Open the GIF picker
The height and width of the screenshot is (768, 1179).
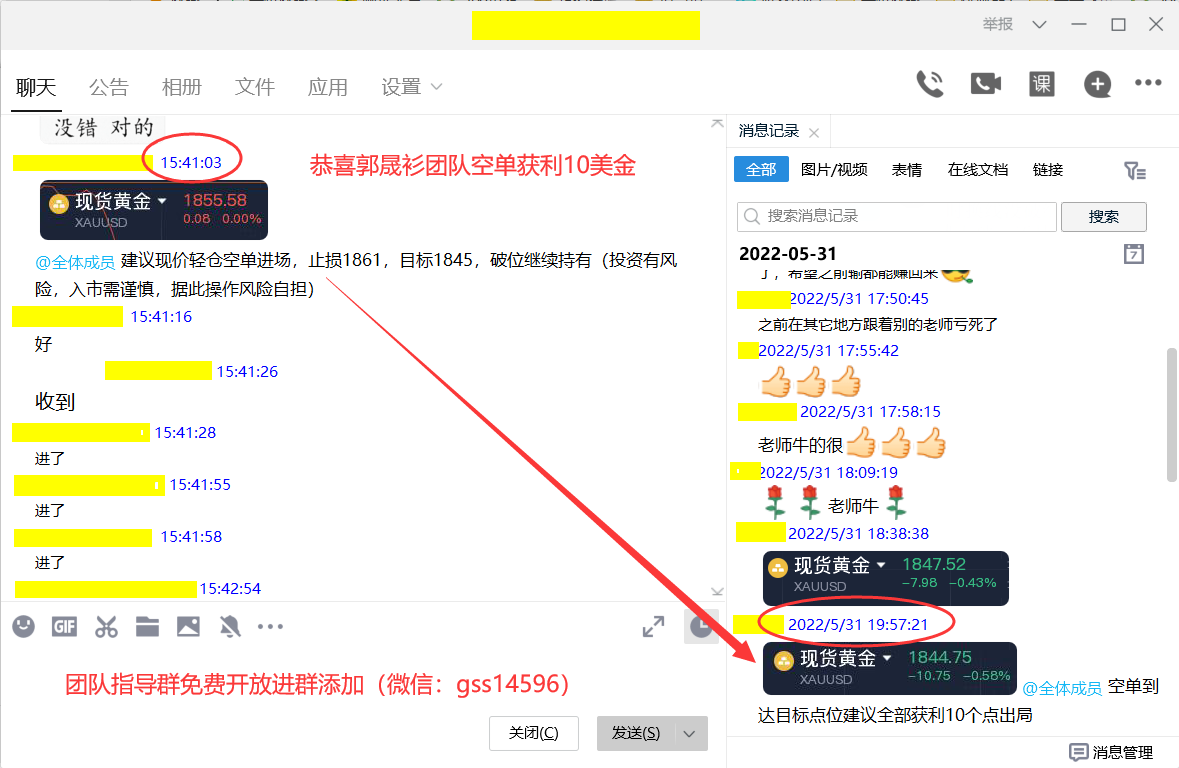pyautogui.click(x=65, y=626)
